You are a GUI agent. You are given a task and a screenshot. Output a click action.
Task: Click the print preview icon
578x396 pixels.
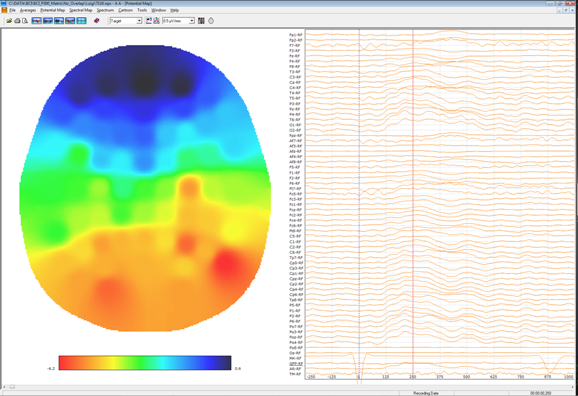[25, 21]
